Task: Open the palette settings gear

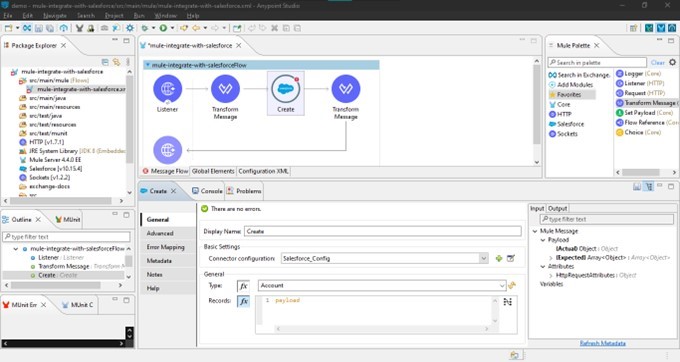Action: tap(672, 62)
